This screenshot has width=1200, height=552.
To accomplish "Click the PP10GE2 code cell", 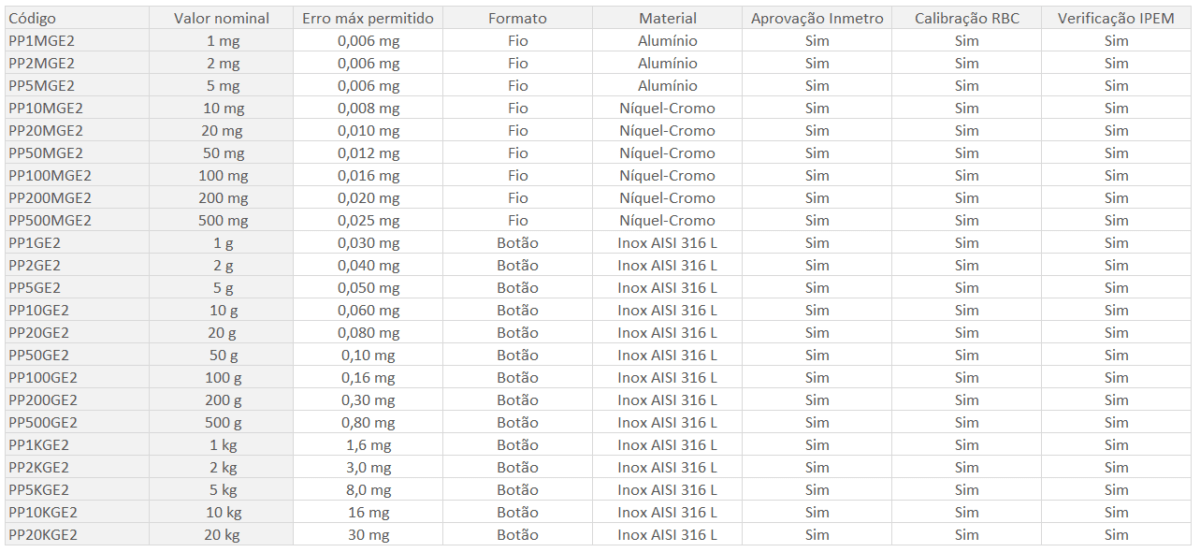I will coord(39,310).
